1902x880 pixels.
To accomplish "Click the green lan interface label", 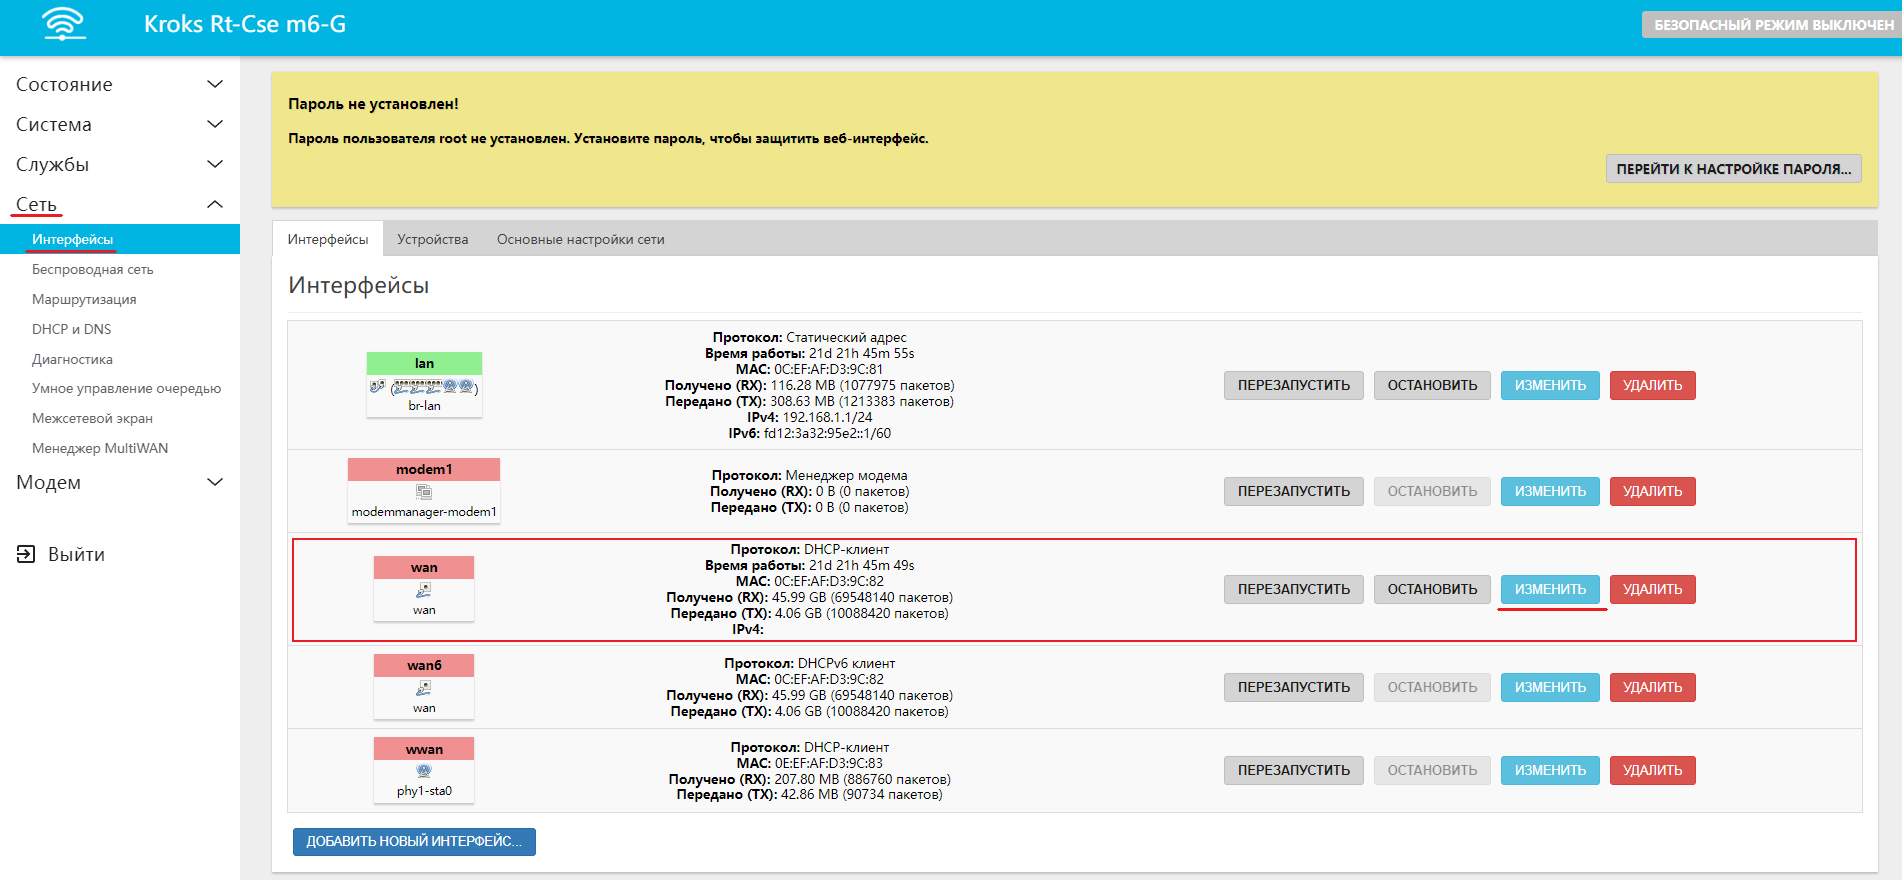I will [x=424, y=363].
